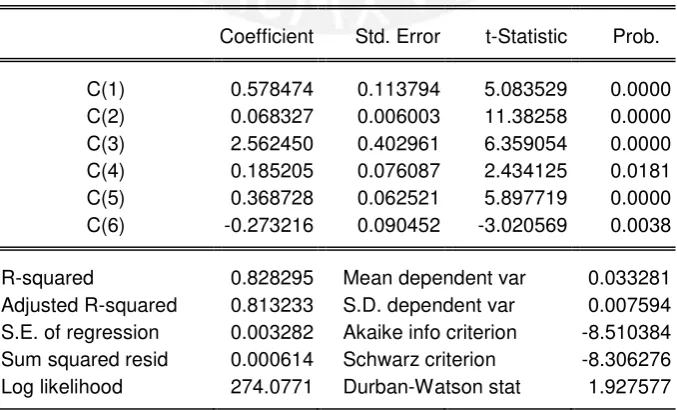The image size is (677, 410).
Task: Select the C(5) t-Statistic value 5.897719
Action: tap(525, 198)
